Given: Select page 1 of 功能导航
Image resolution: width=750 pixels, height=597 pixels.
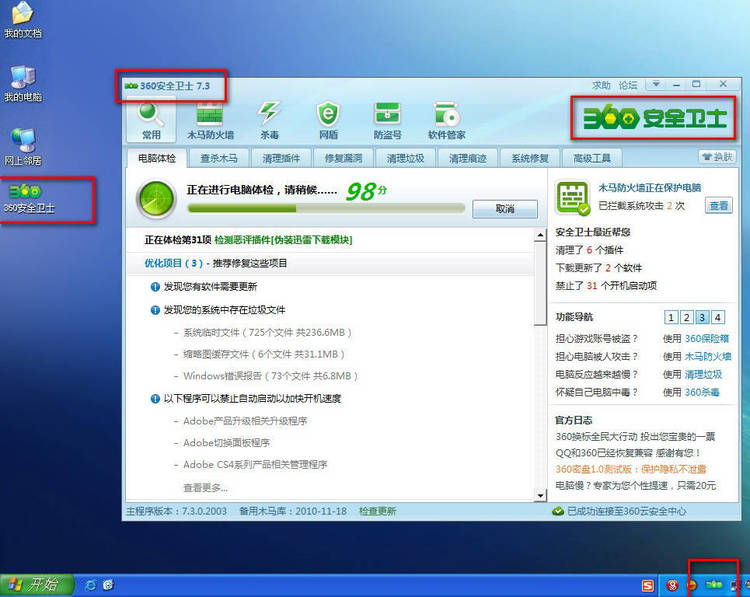Looking at the screenshot, I should 671,317.
